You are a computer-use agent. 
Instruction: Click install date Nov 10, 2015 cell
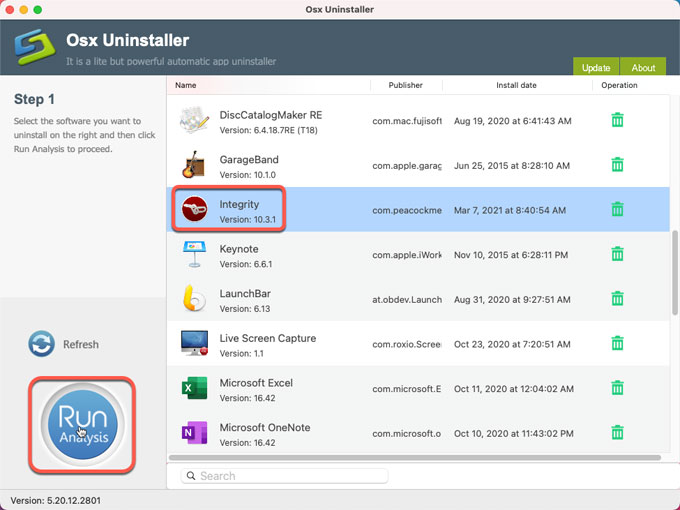pyautogui.click(x=511, y=255)
